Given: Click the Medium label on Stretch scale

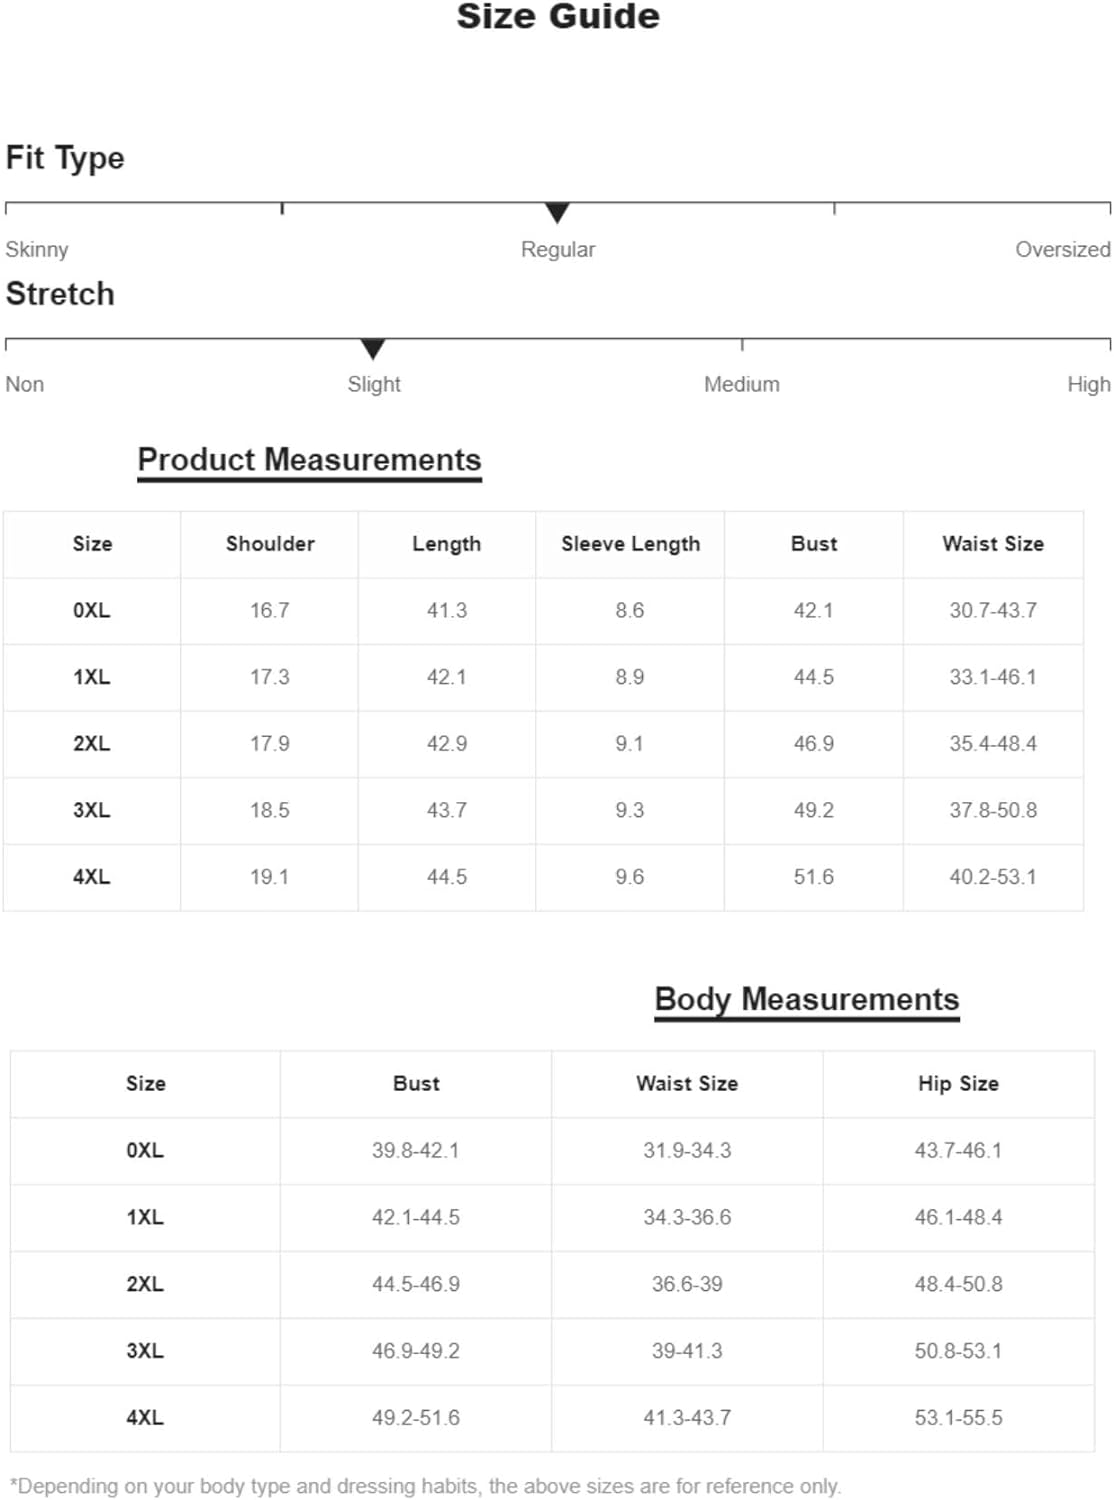Looking at the screenshot, I should click(741, 384).
